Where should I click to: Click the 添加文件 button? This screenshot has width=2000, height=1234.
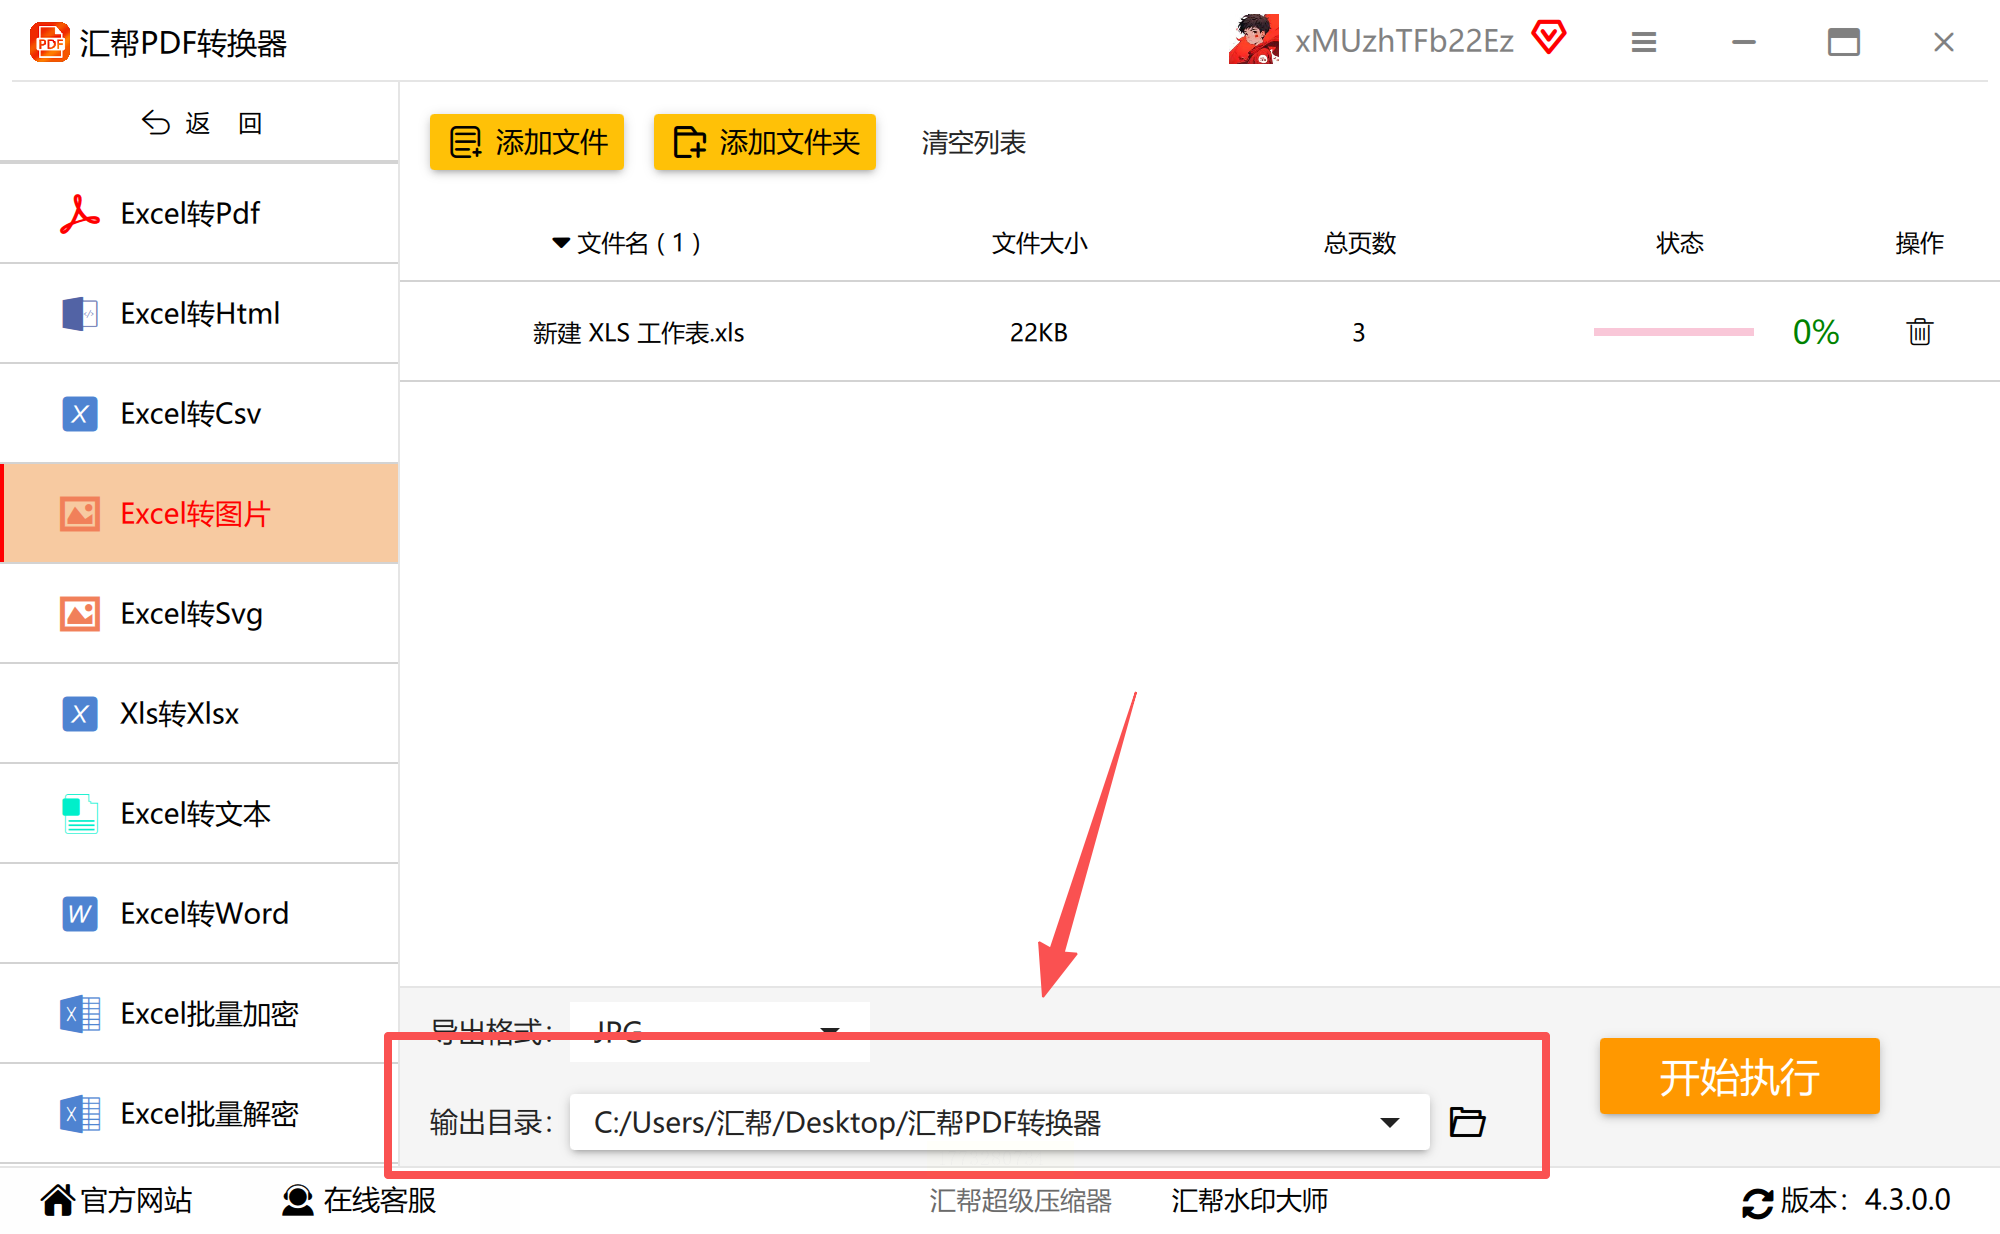coord(527,142)
